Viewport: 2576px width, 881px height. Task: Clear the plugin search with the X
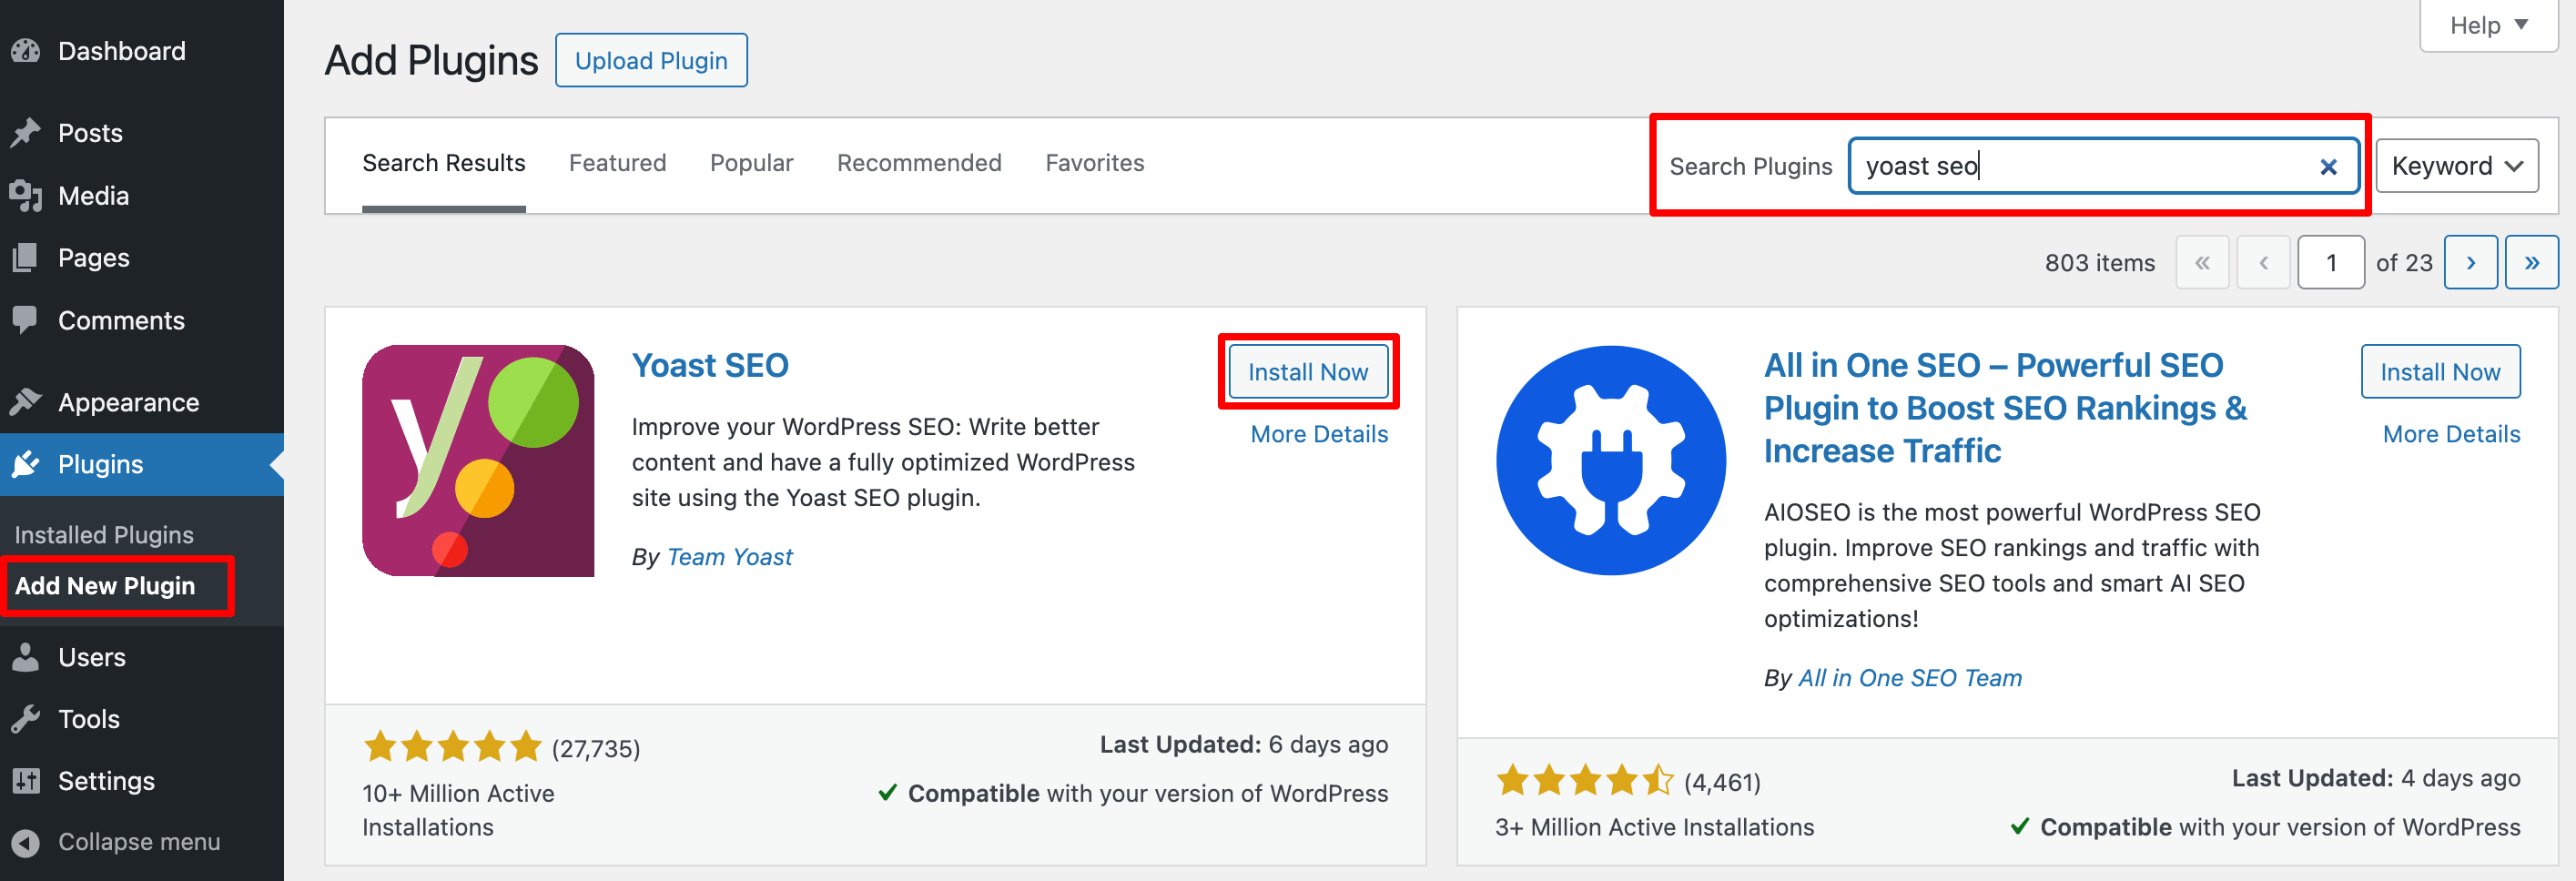(x=2328, y=167)
